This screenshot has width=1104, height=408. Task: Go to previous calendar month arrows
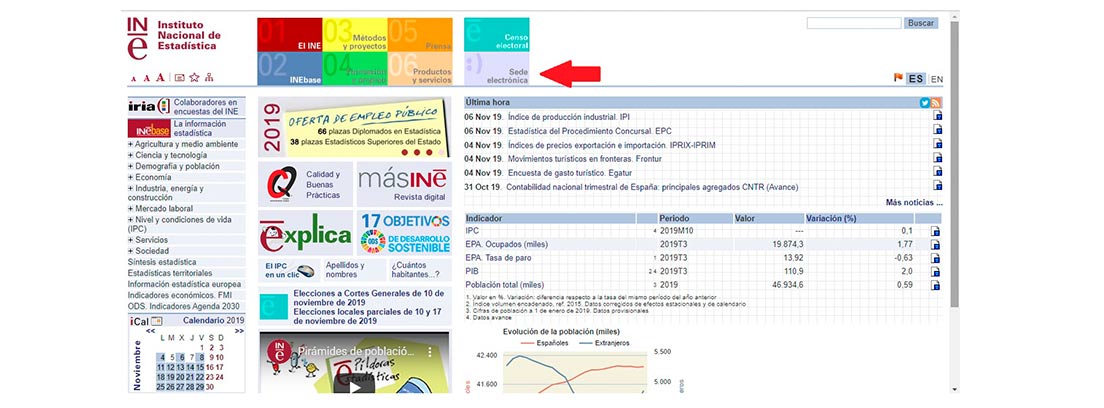(x=150, y=330)
